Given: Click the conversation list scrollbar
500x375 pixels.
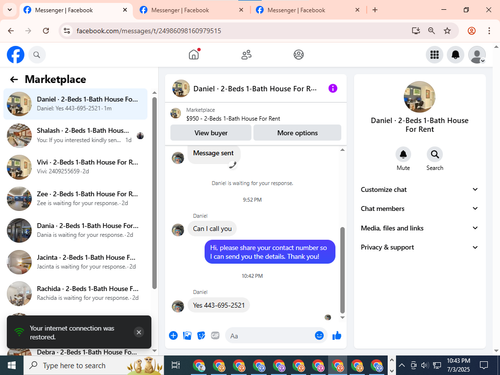Looking at the screenshot, I should 154,193.
